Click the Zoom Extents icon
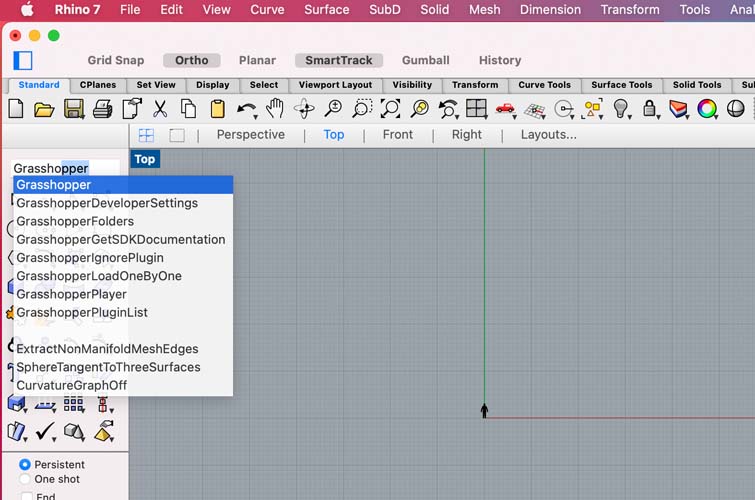This screenshot has height=500, width=755. tap(391, 109)
